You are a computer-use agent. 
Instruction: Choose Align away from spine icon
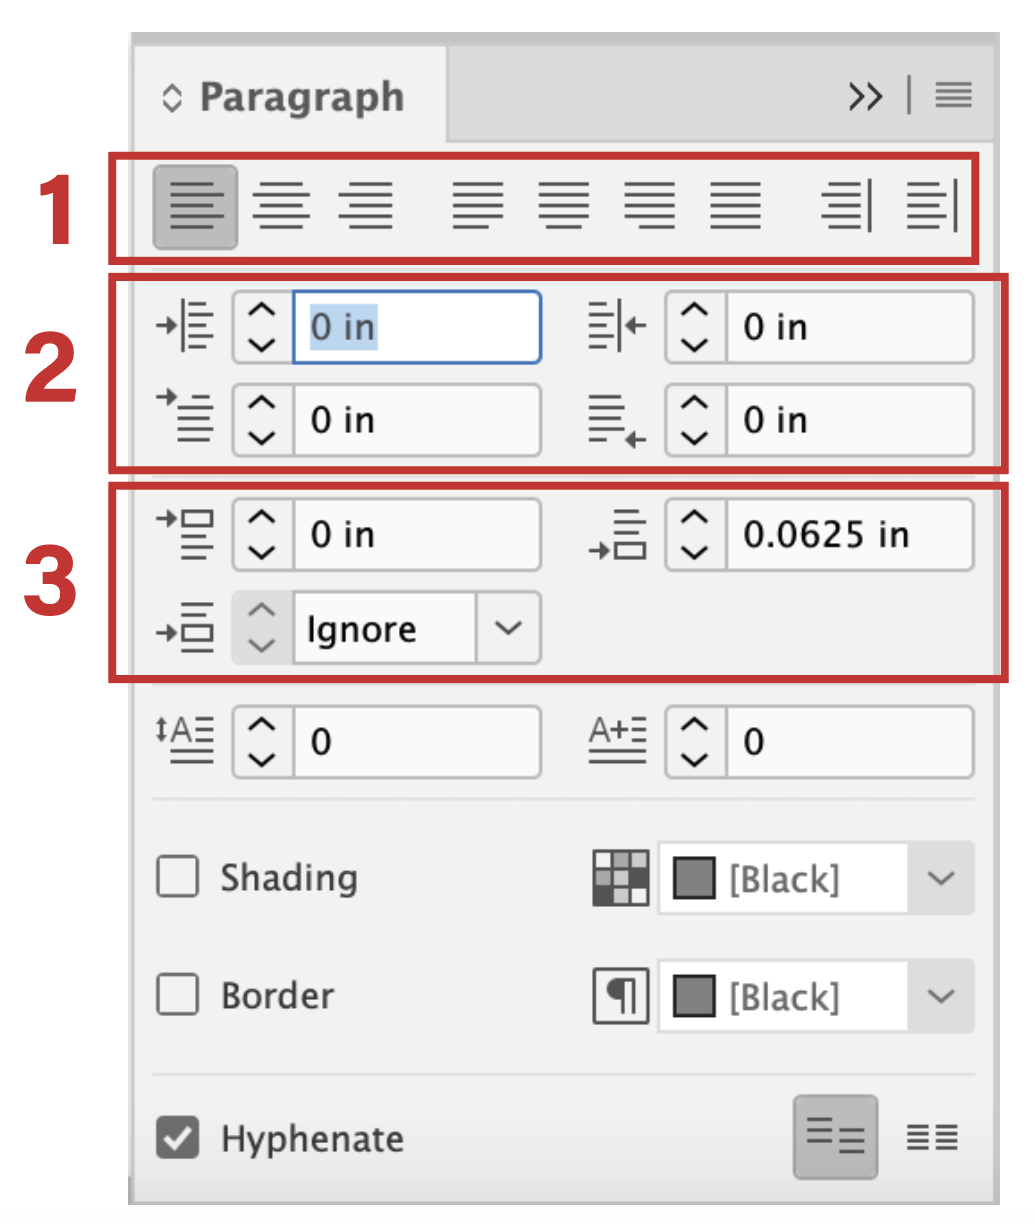click(x=932, y=207)
